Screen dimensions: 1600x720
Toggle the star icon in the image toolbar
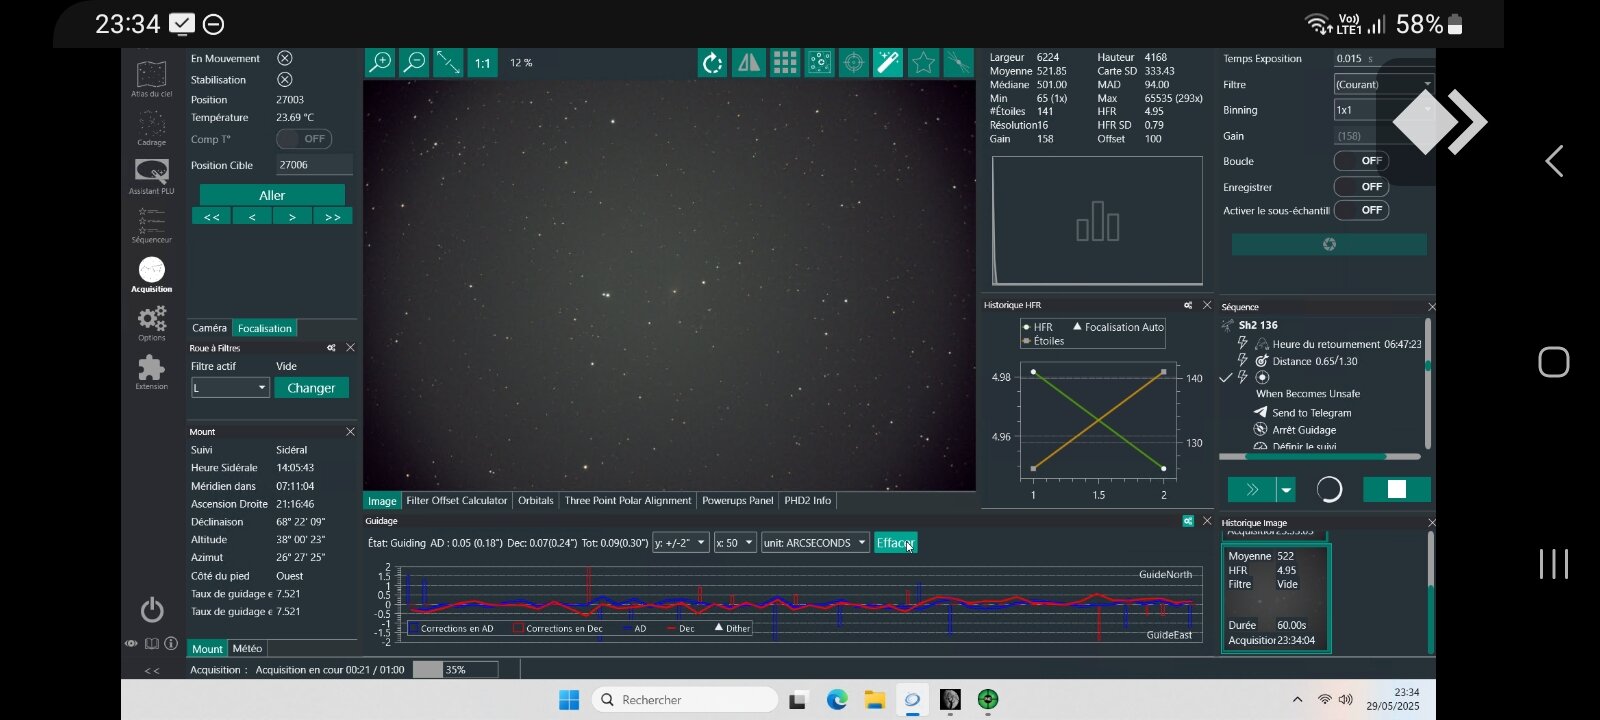coord(923,63)
